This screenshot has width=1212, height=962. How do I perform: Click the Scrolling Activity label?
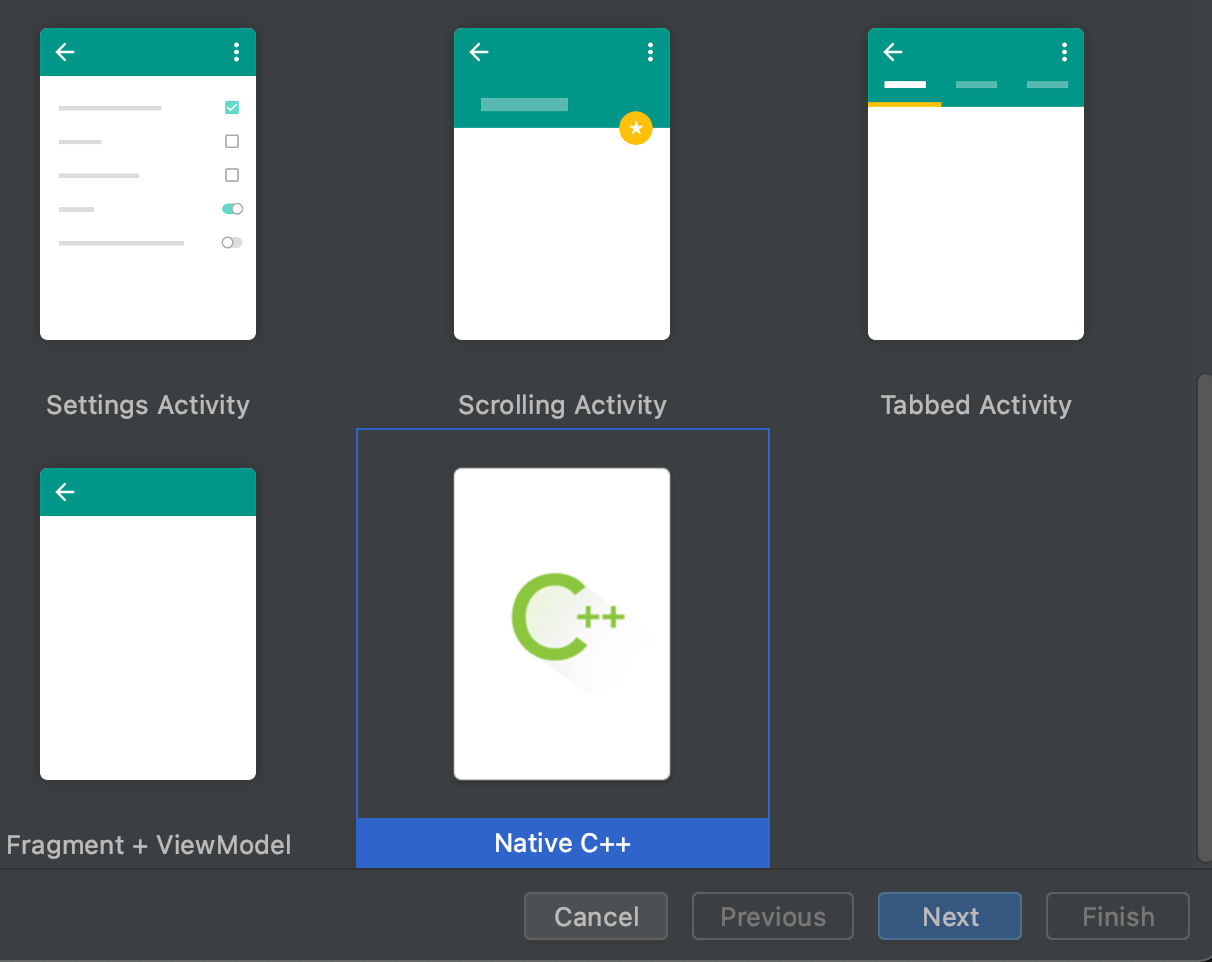point(562,405)
